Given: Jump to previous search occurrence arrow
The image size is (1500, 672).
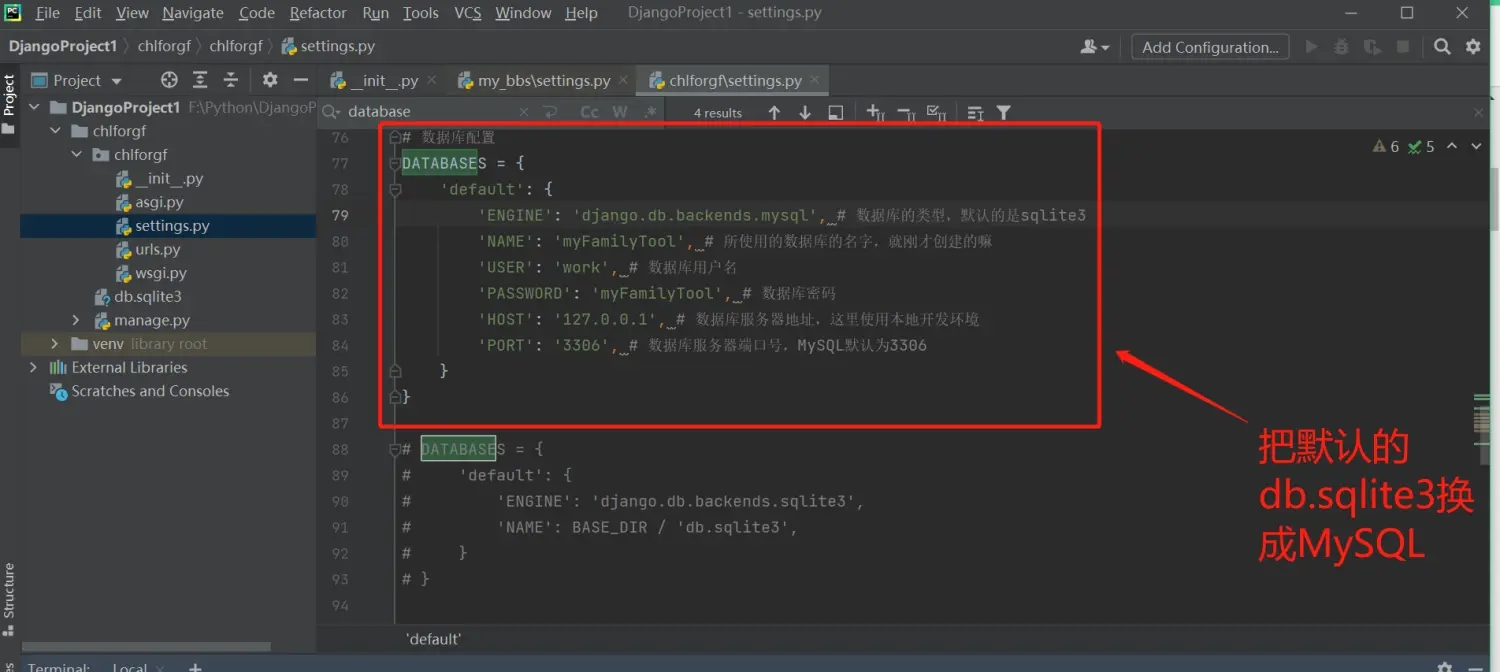Looking at the screenshot, I should [x=774, y=112].
